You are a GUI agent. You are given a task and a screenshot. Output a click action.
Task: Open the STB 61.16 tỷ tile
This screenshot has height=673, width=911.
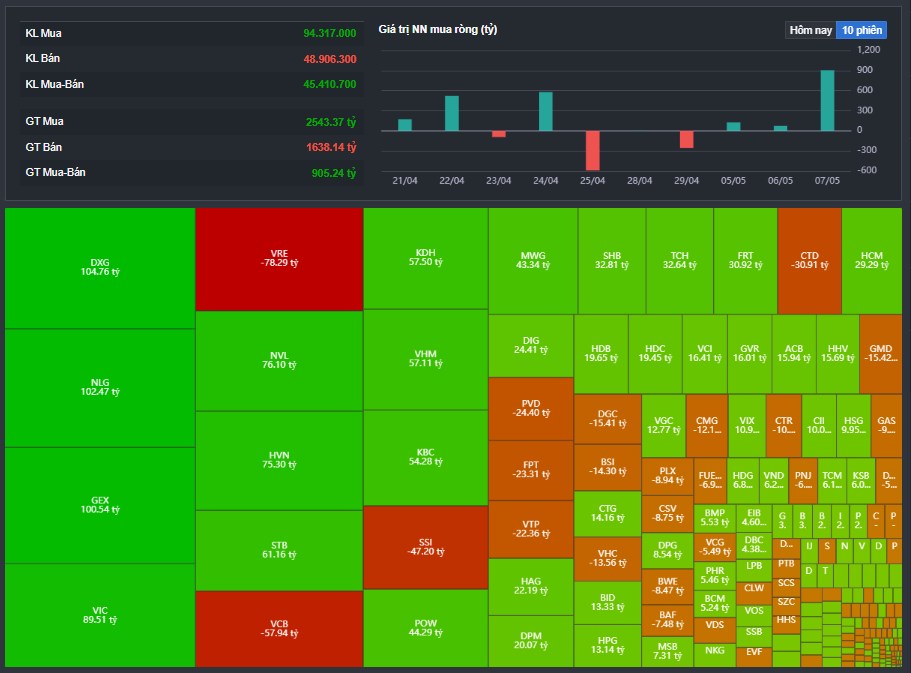279,550
